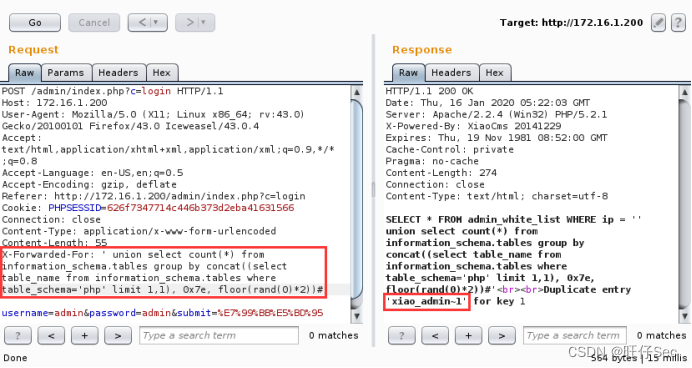
Task: Switch to the Request Headers tab
Action: (118, 73)
